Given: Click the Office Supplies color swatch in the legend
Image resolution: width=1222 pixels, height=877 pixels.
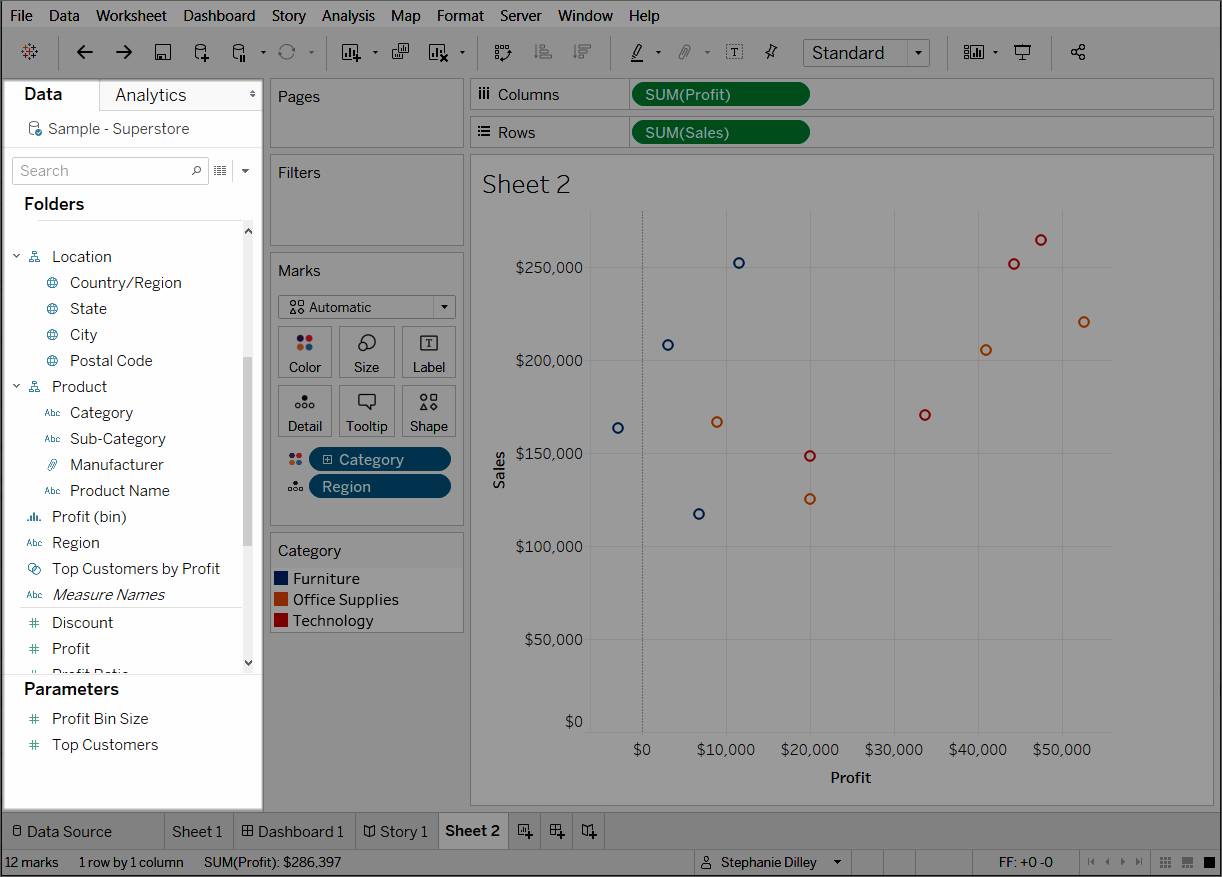Looking at the screenshot, I should coord(283,599).
